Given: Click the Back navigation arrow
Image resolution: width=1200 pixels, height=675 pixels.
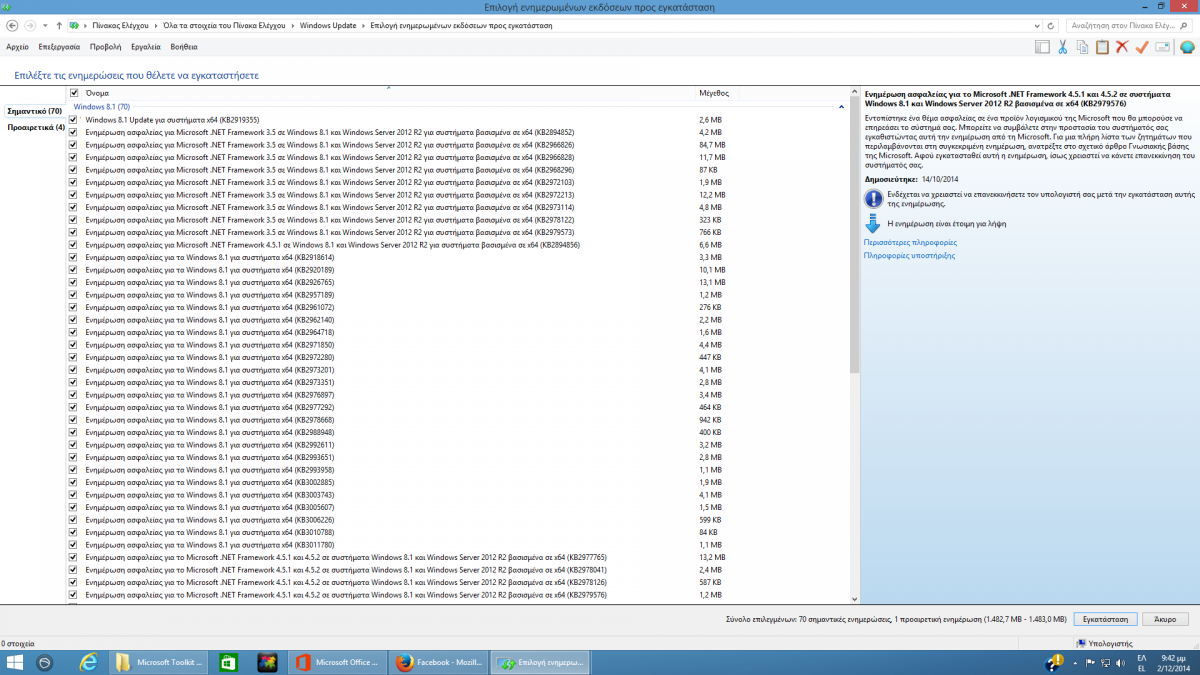Looking at the screenshot, I should coord(13,24).
